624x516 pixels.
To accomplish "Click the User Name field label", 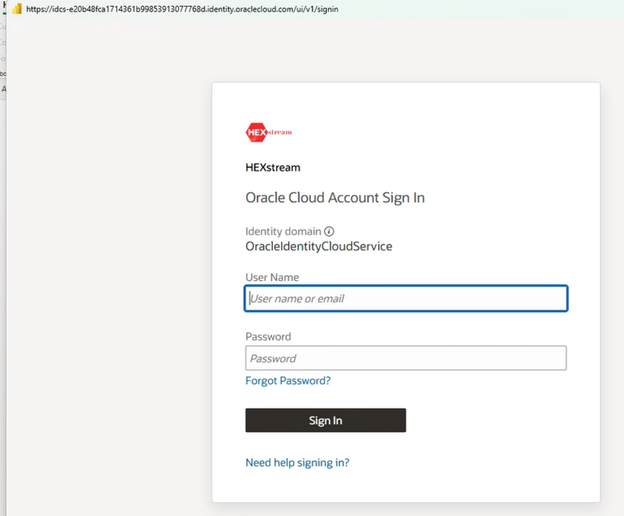I will (x=272, y=277).
